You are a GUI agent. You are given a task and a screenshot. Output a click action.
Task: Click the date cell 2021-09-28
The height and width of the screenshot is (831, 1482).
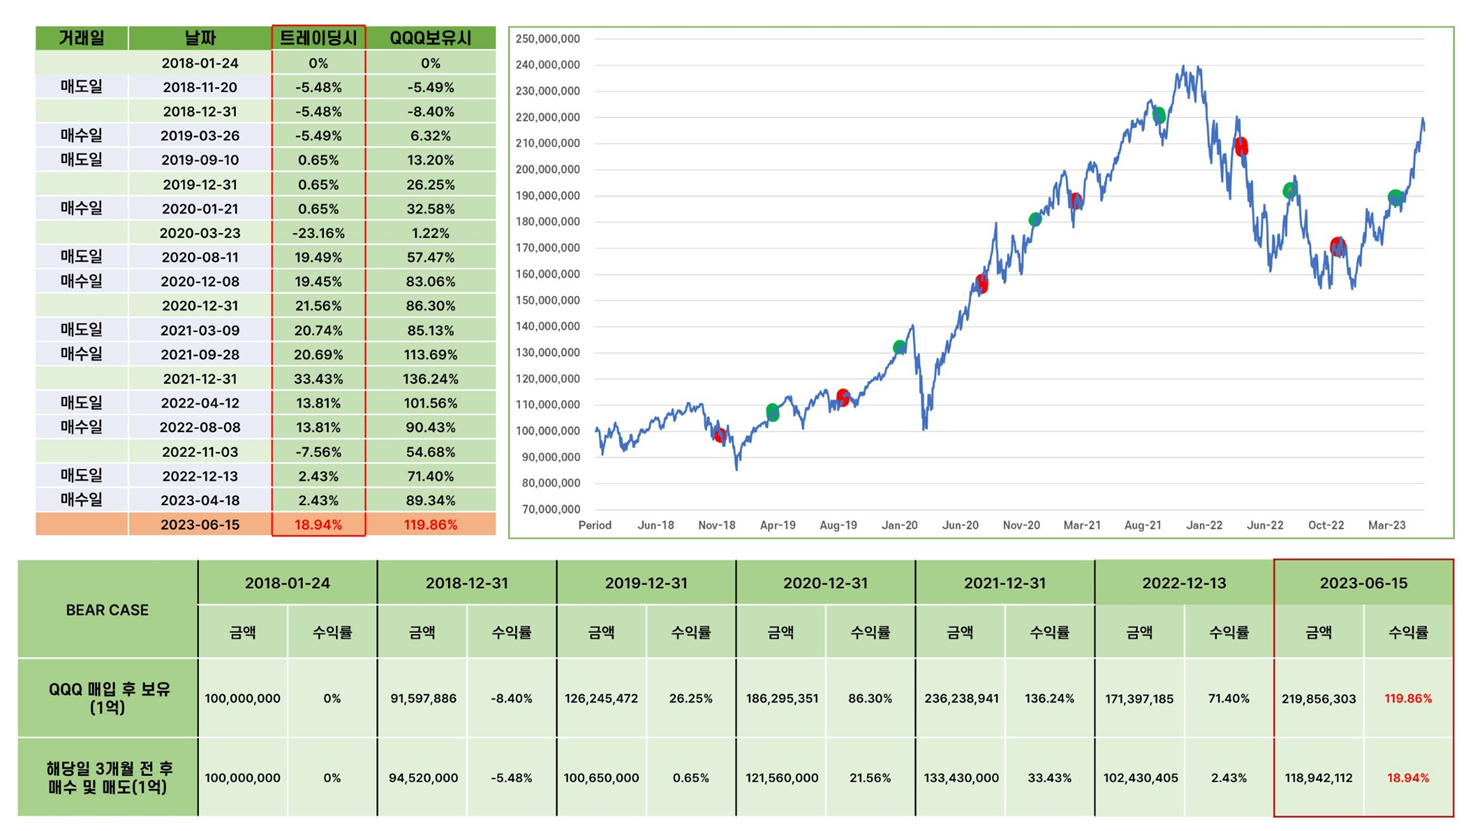pos(200,354)
